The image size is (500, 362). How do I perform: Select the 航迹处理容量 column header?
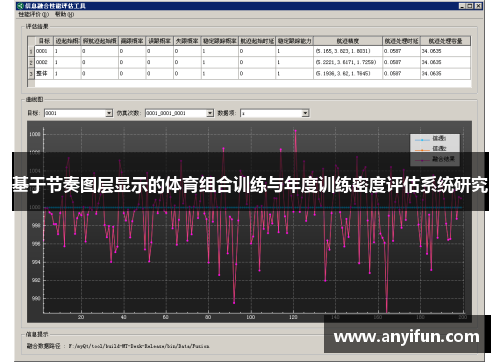[x=445, y=41]
